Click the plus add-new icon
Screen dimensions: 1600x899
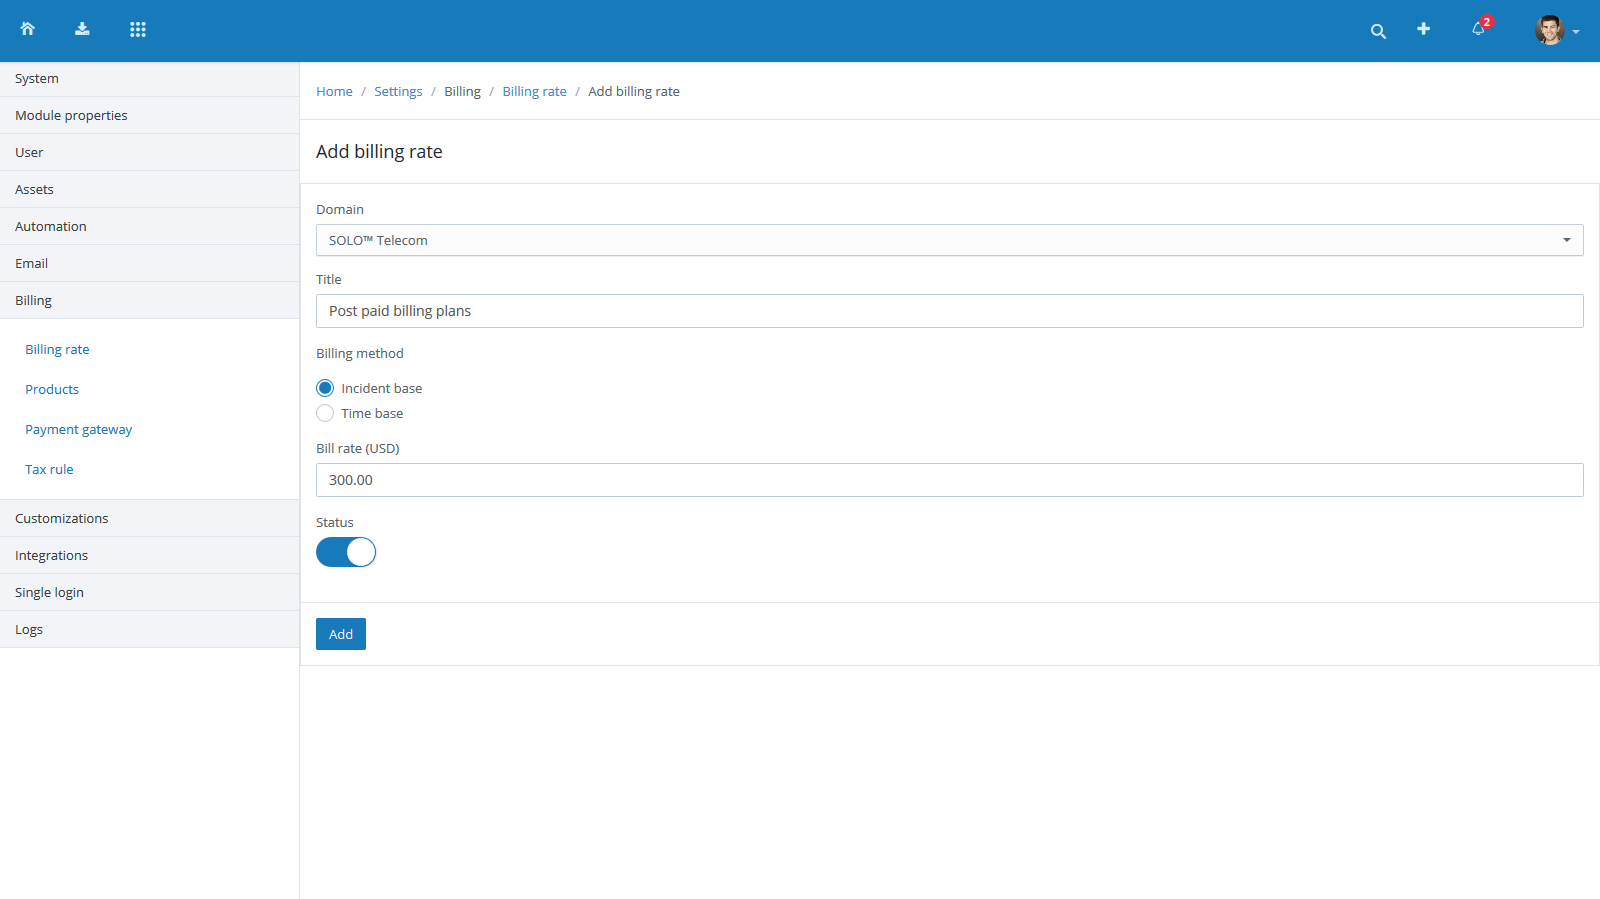point(1423,29)
